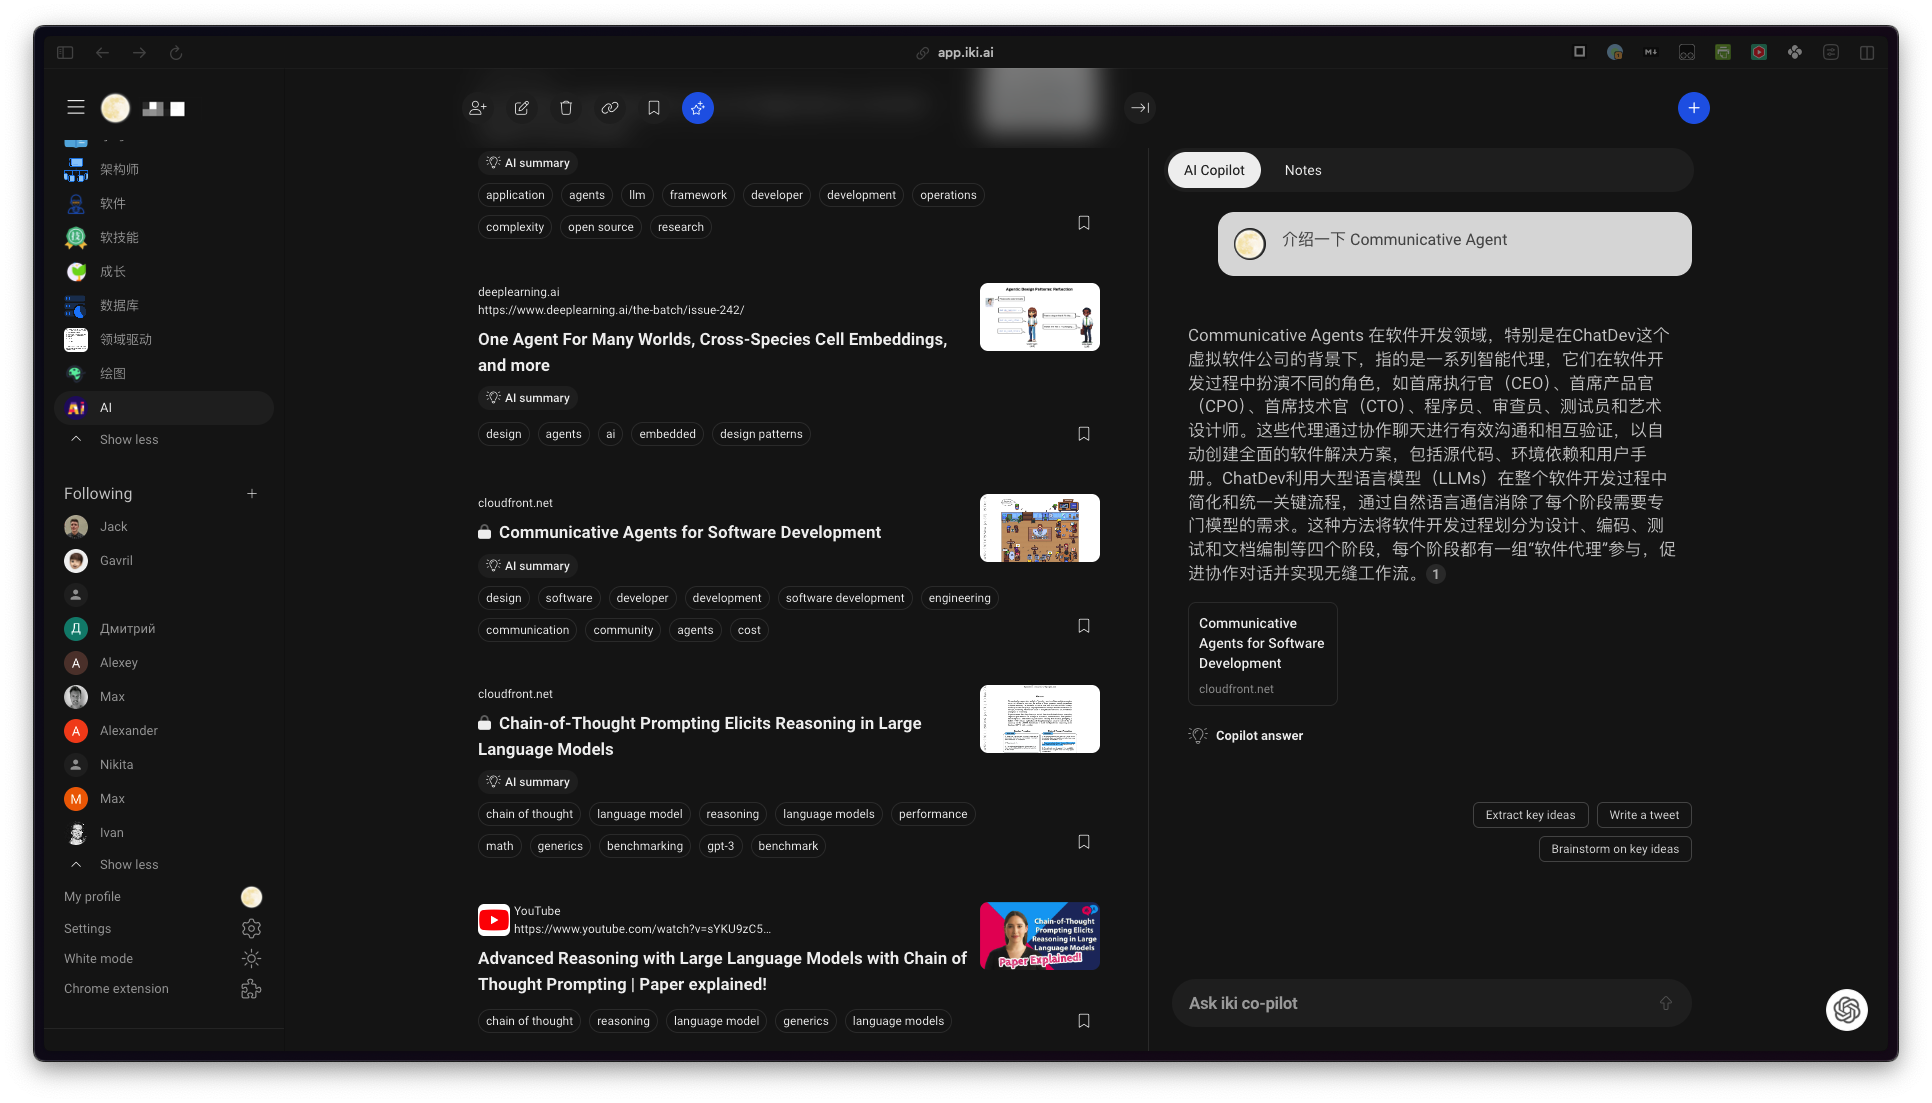Image resolution: width=1932 pixels, height=1103 pixels.
Task: Click the add member icon in toolbar
Action: 478,108
